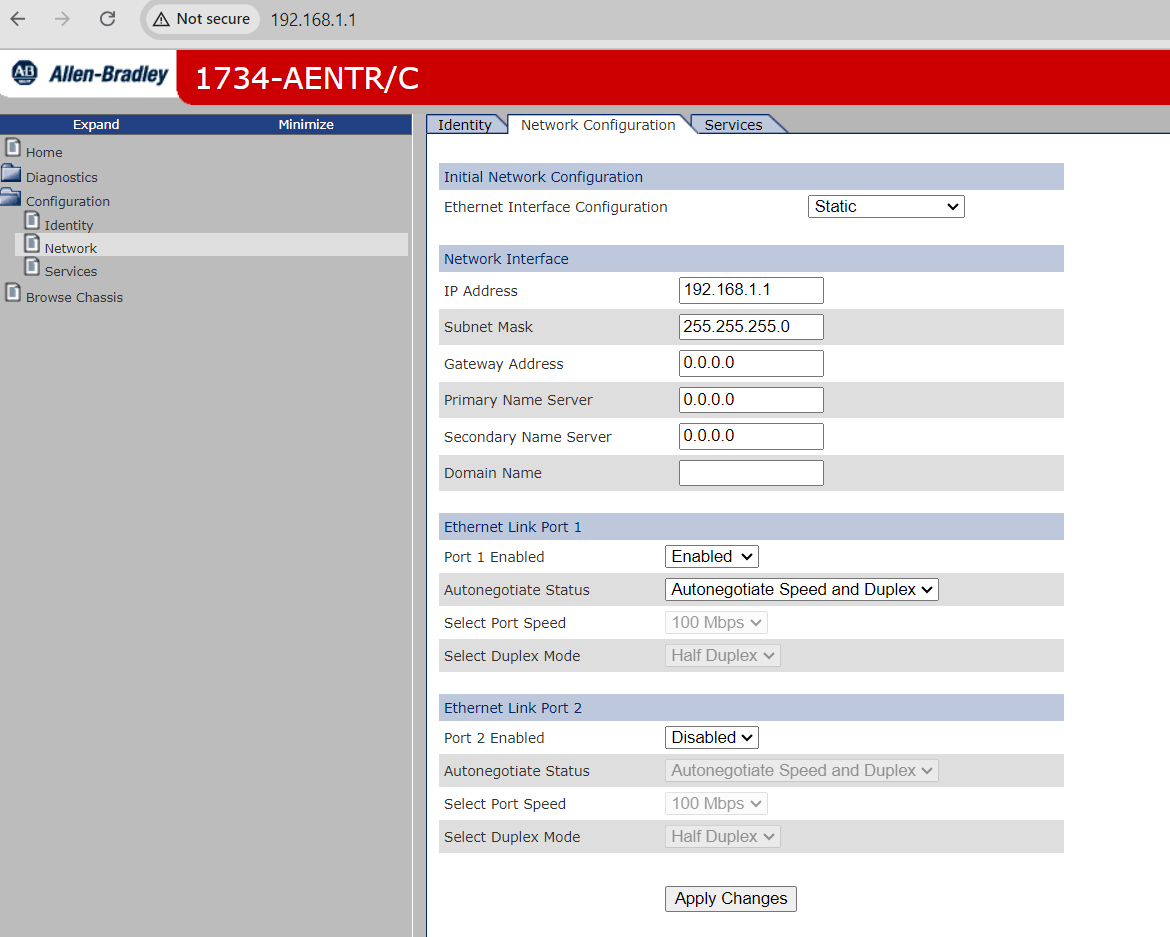This screenshot has height=937, width=1170.
Task: Switch to the Services tab
Action: coord(733,125)
